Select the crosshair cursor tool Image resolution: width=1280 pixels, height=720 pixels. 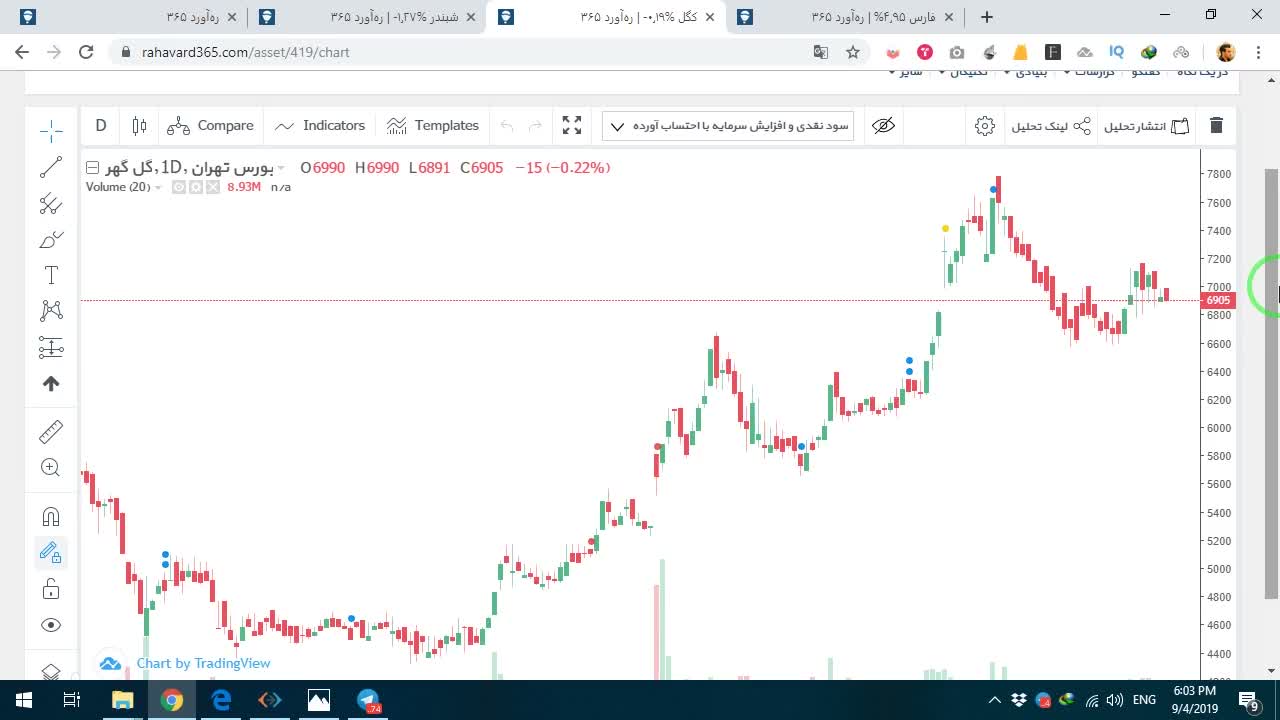51,130
